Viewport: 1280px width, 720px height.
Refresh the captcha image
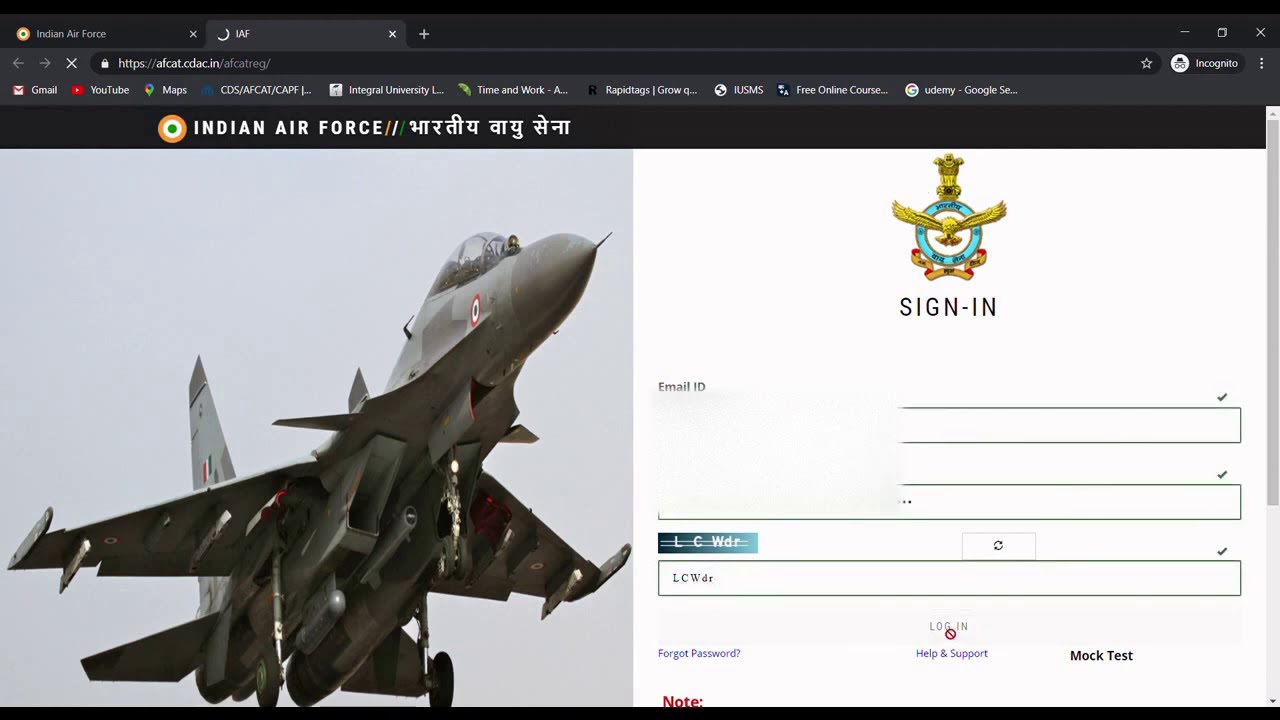click(998, 545)
